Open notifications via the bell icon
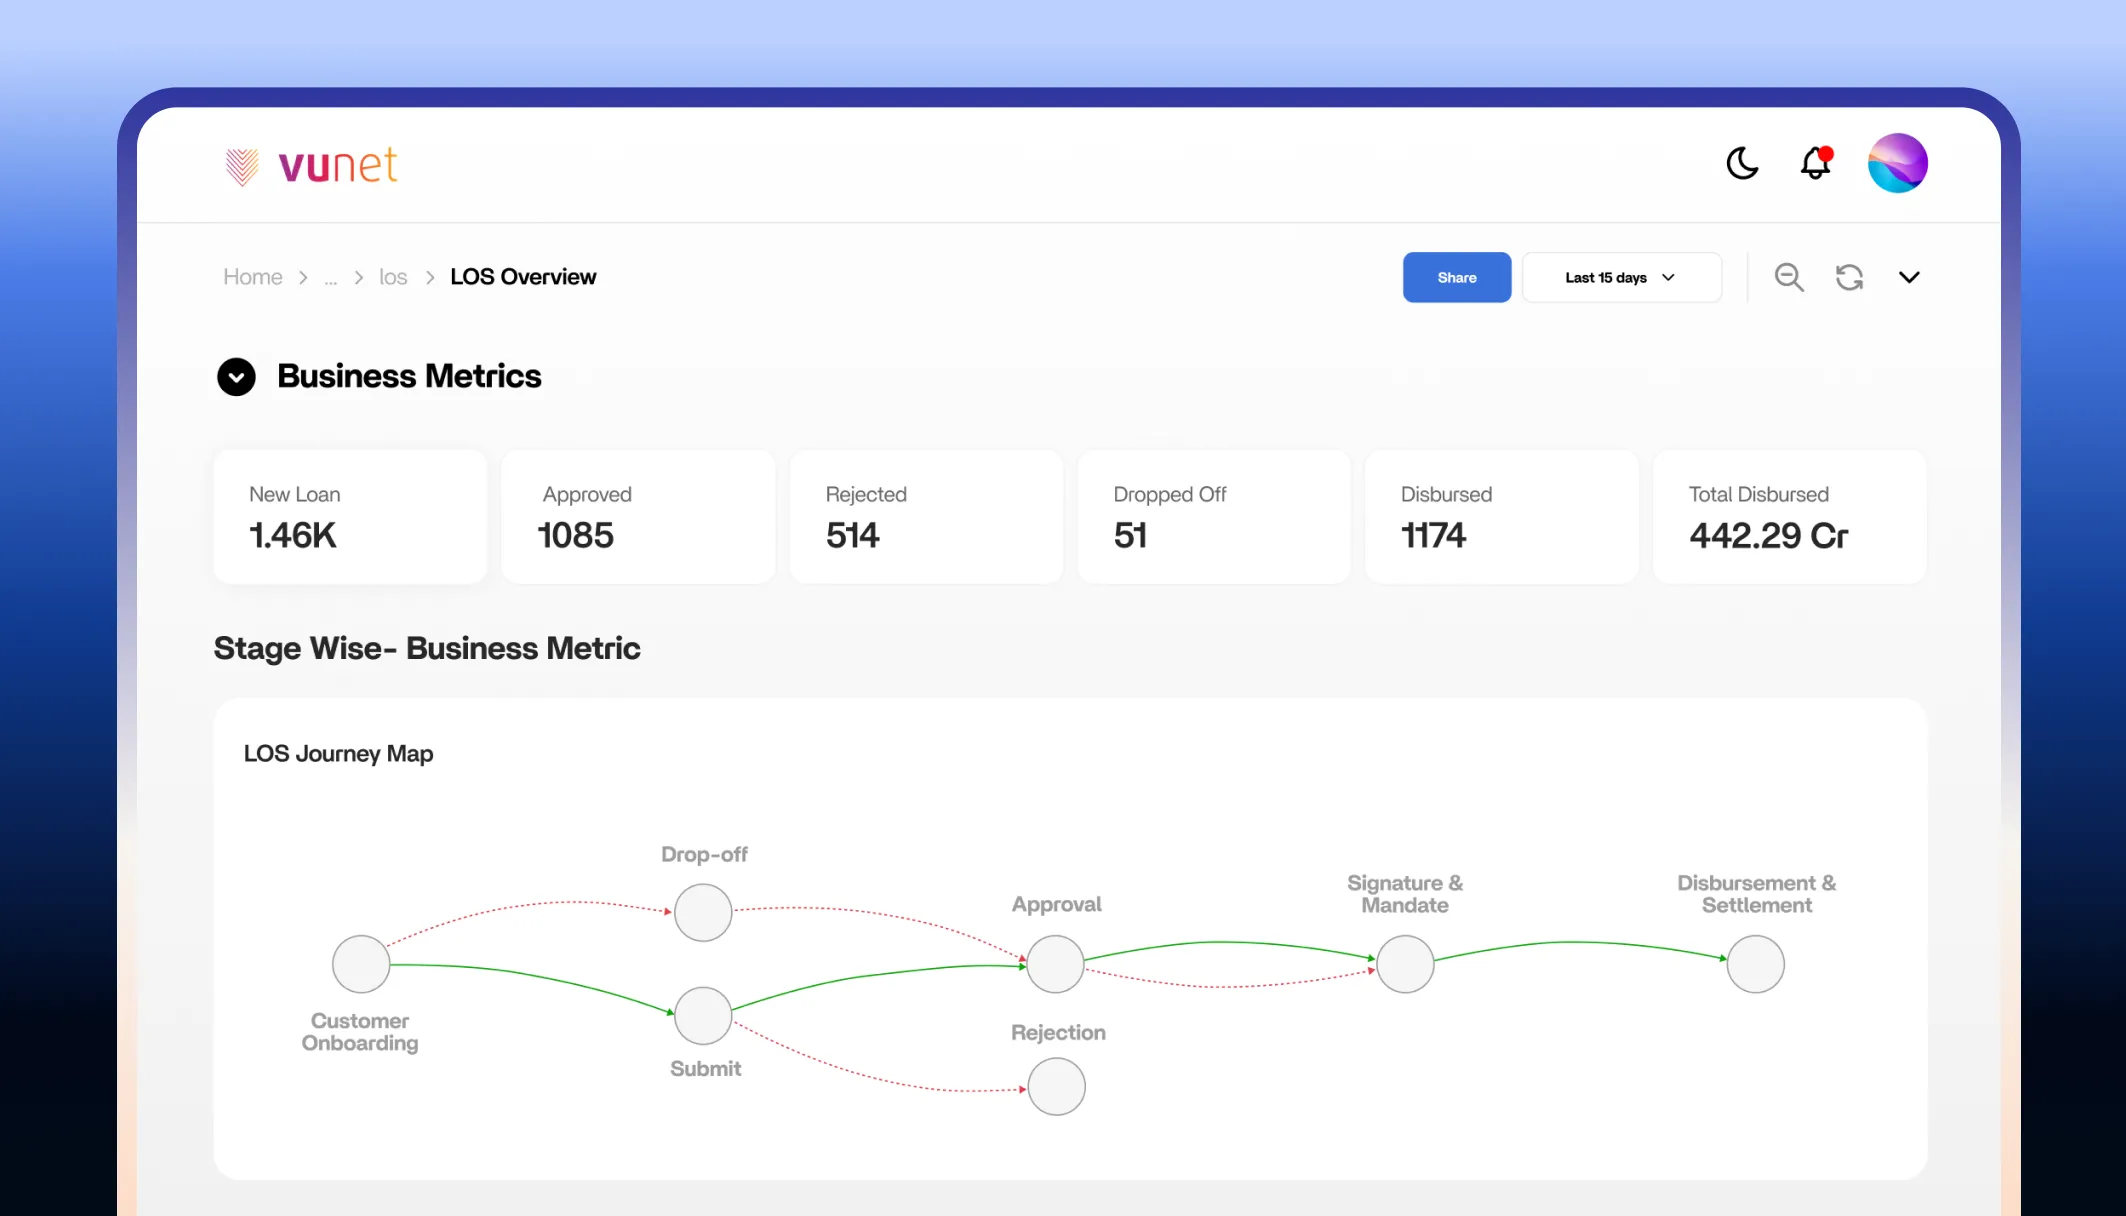Screen dimensions: 2126x1216 tap(1815, 163)
